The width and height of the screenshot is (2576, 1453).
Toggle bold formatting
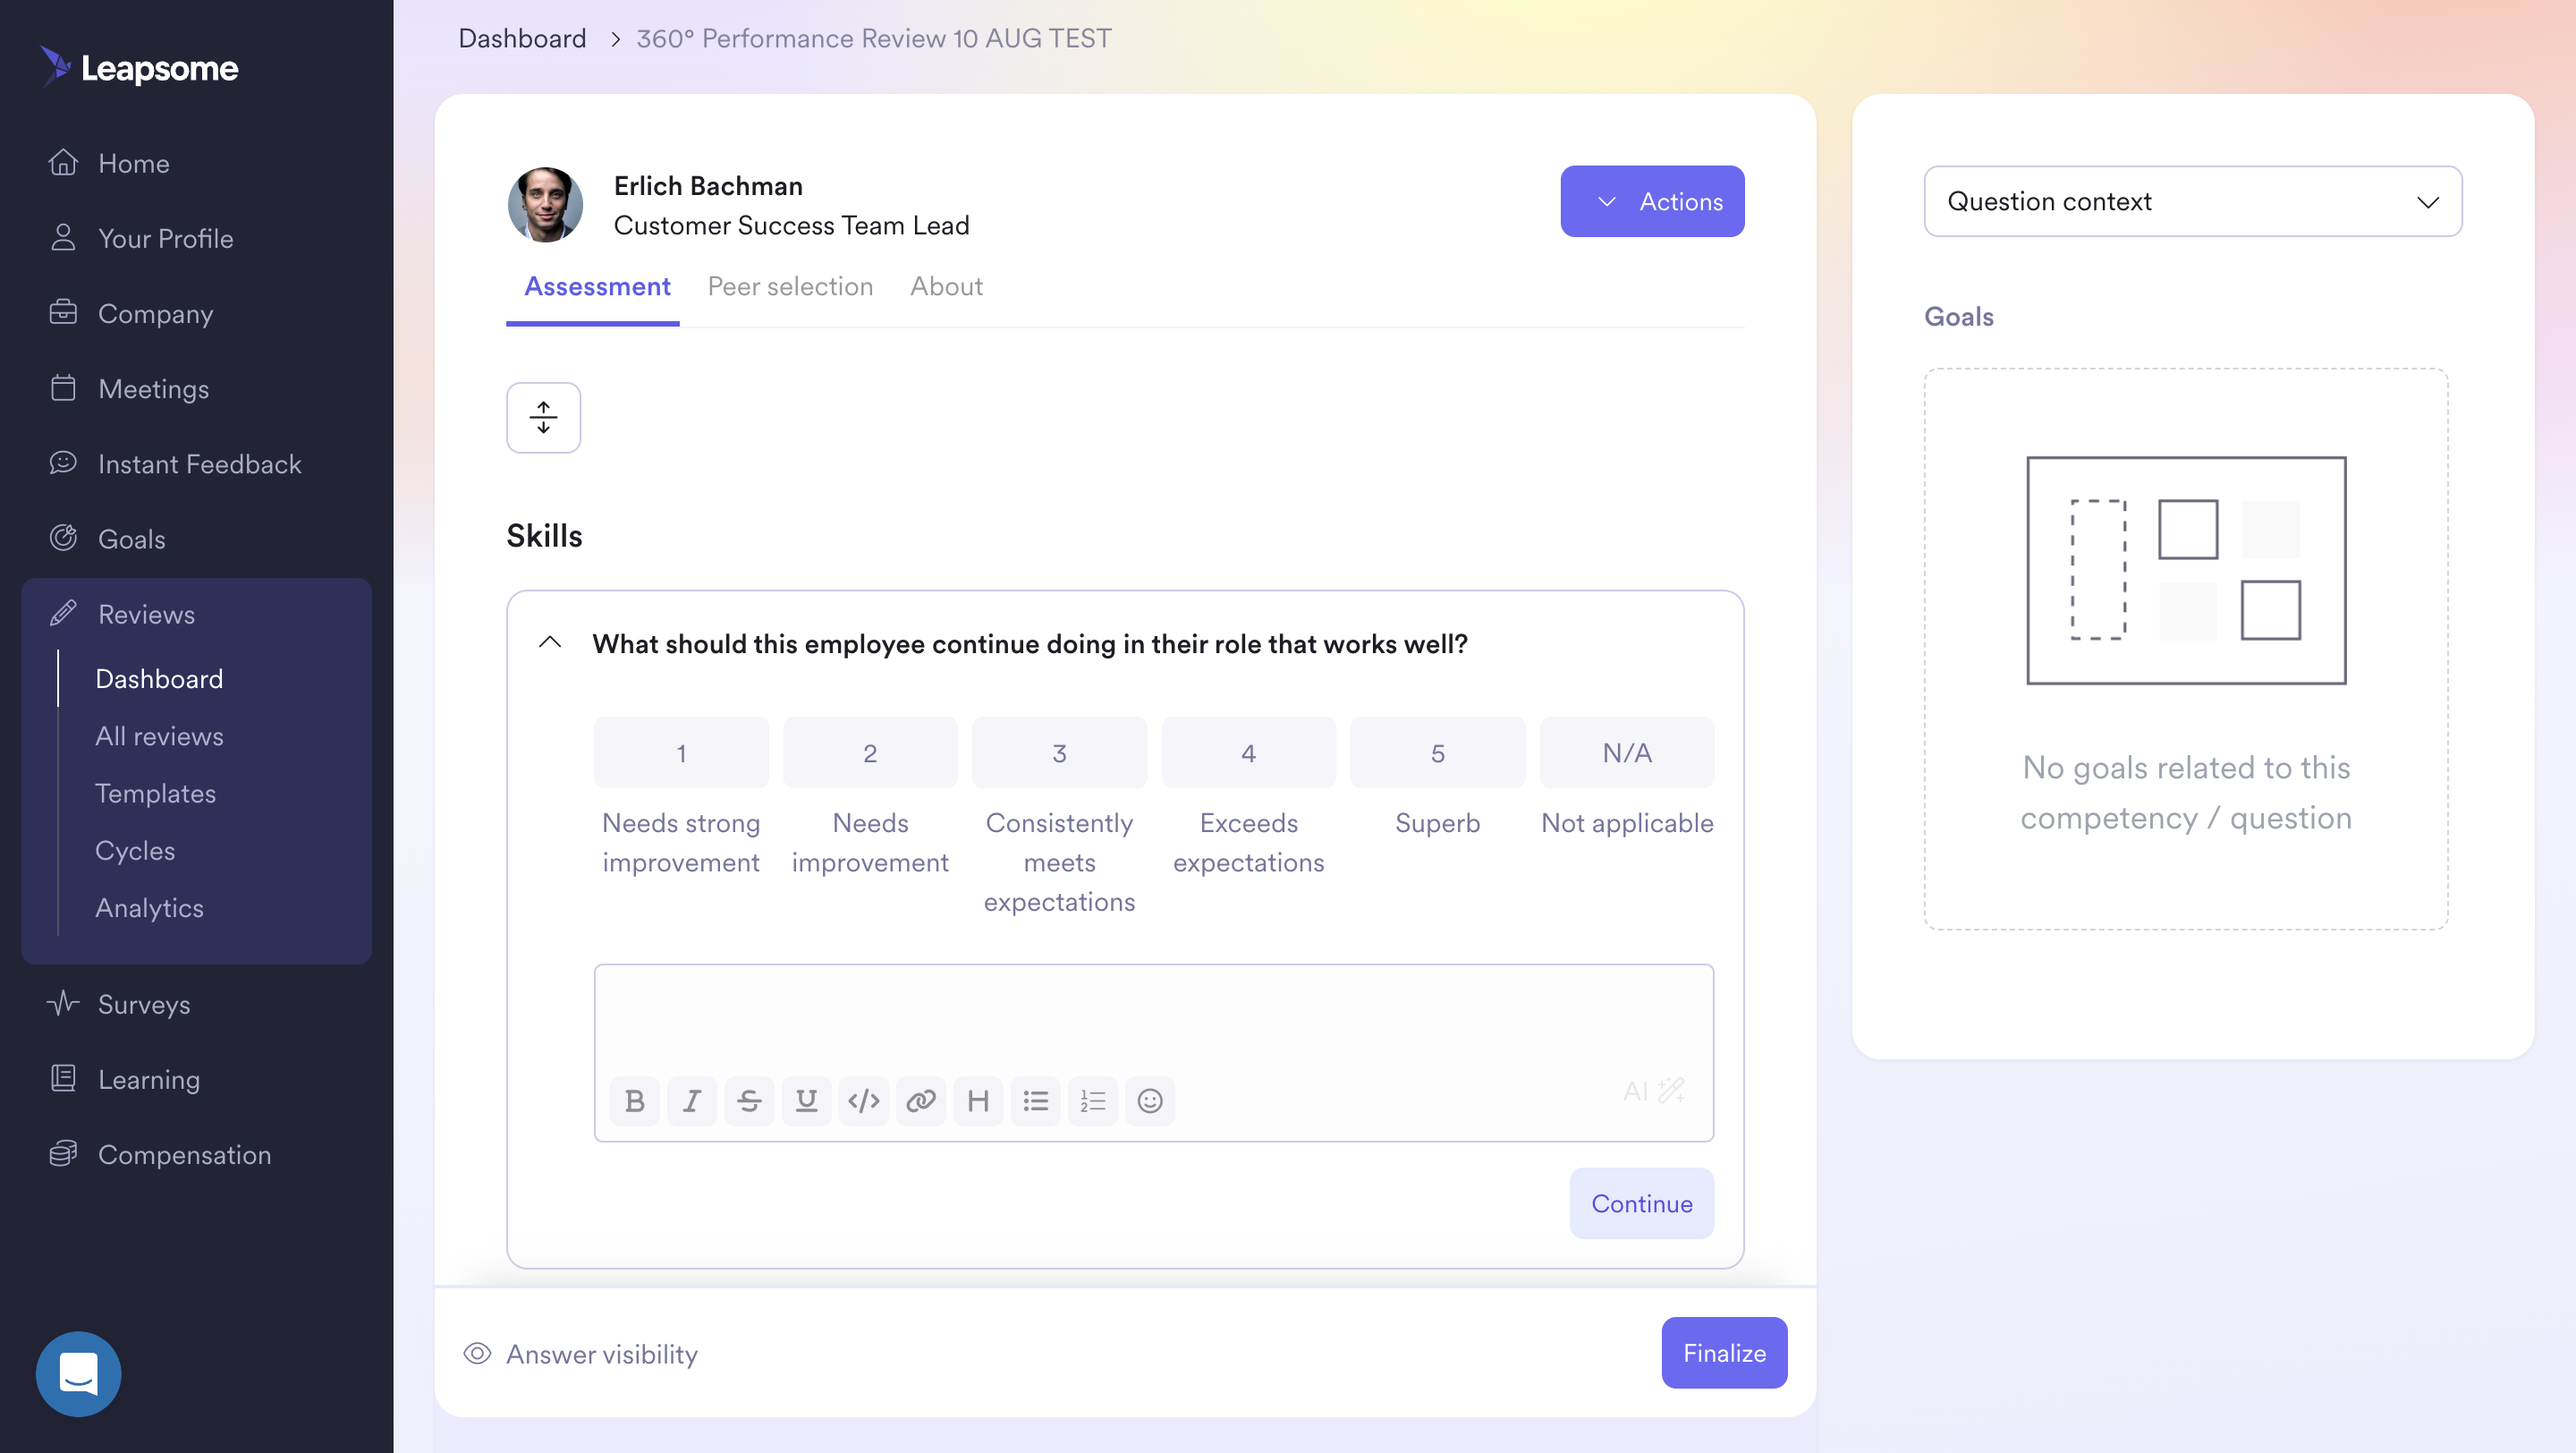coord(634,1100)
